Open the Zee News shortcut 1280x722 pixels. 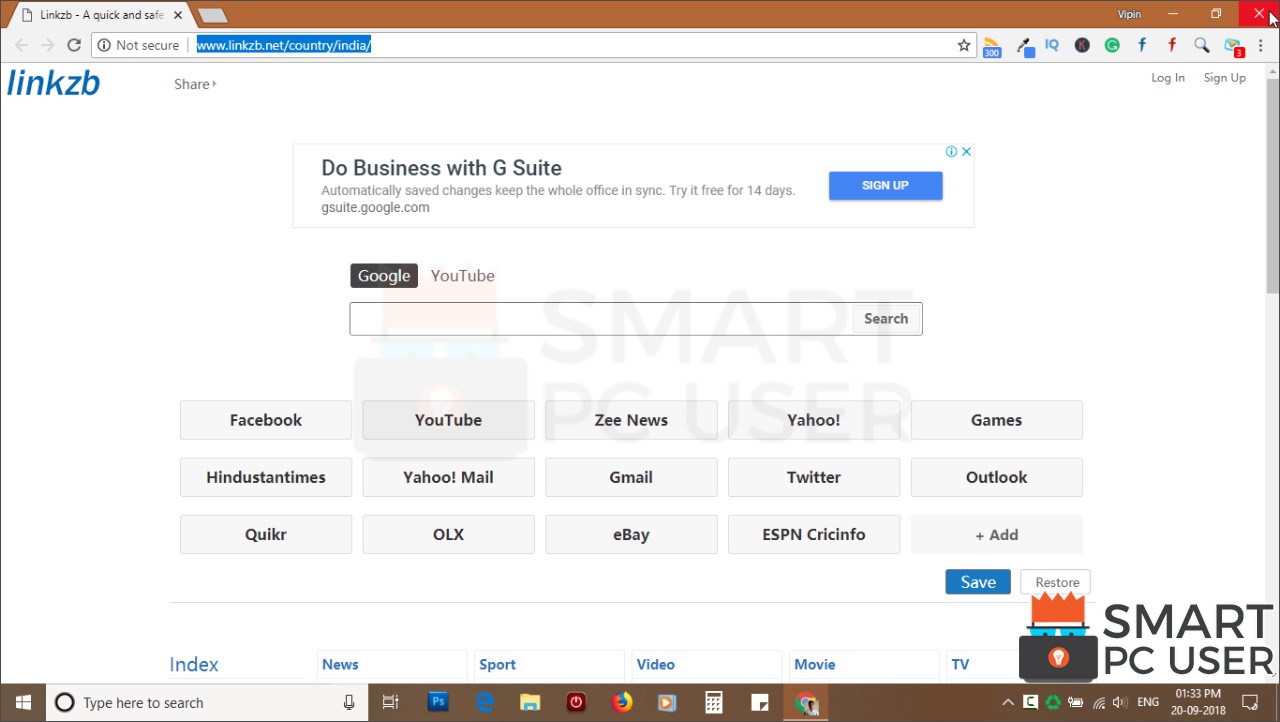631,420
